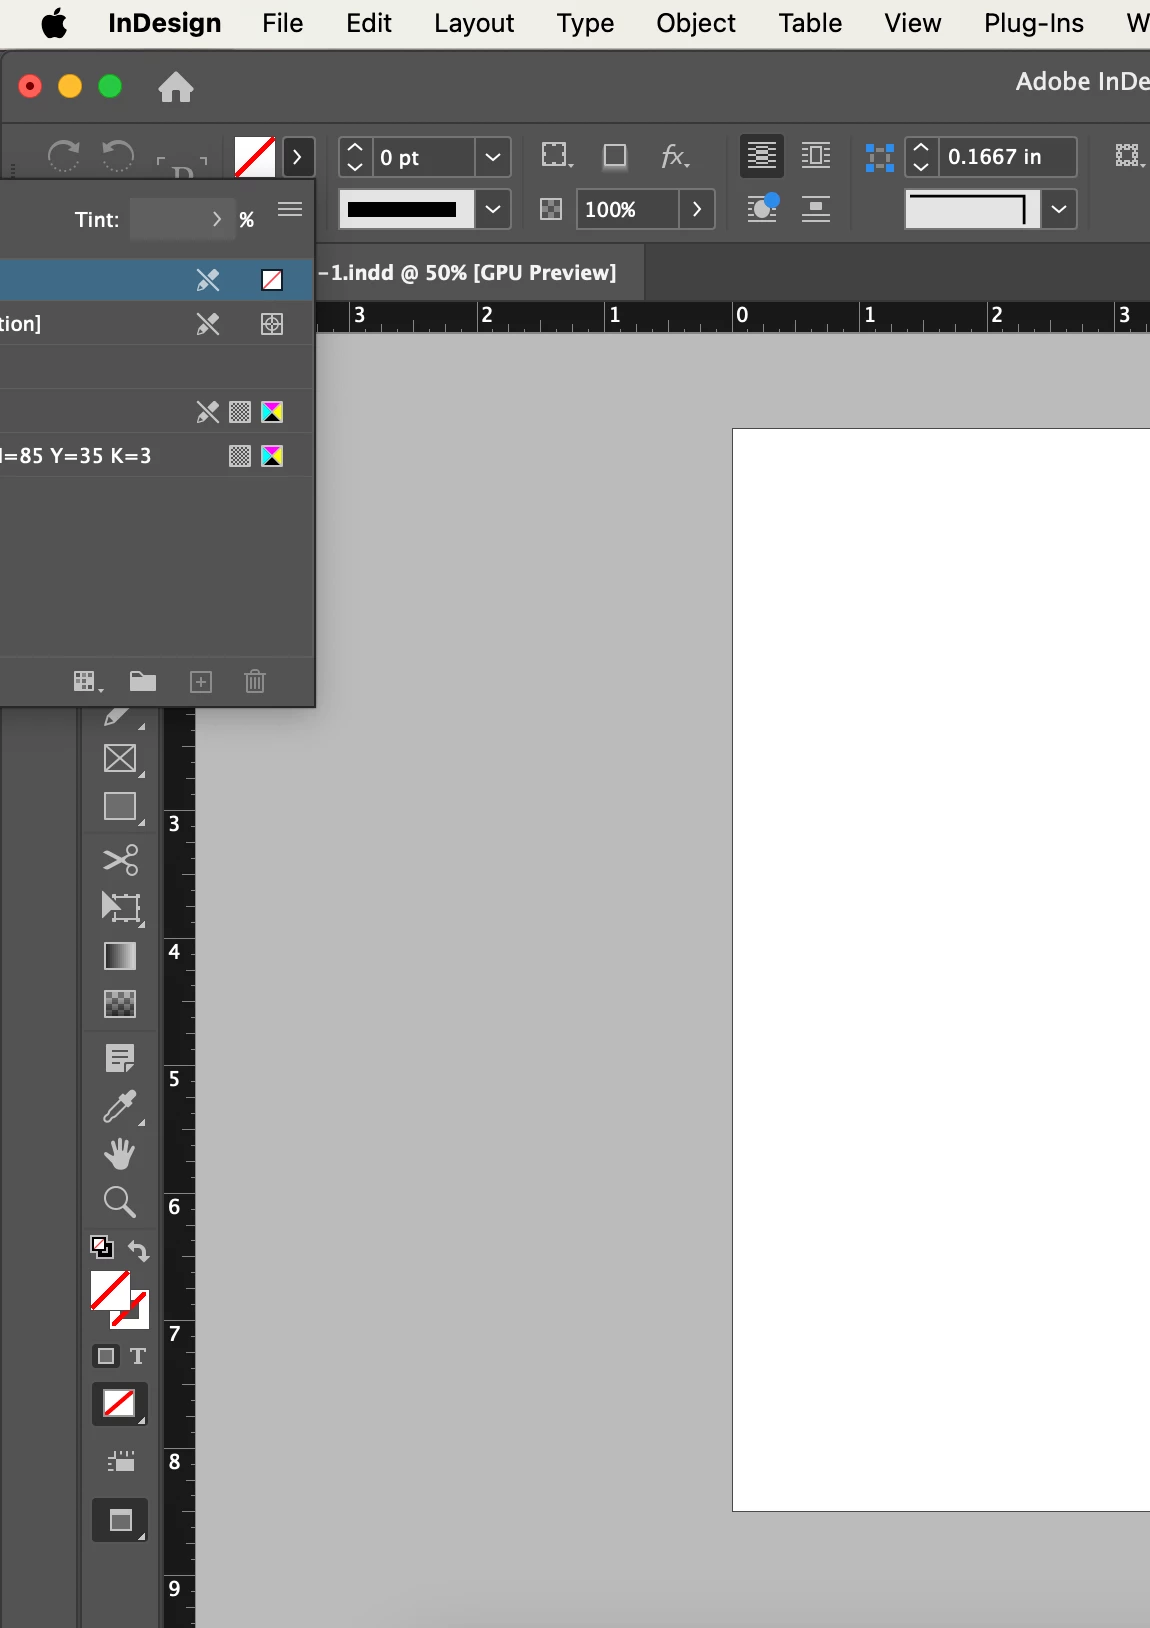Click the Delete Swatch trash icon
Viewport: 1150px width, 1628px height.
[x=255, y=681]
